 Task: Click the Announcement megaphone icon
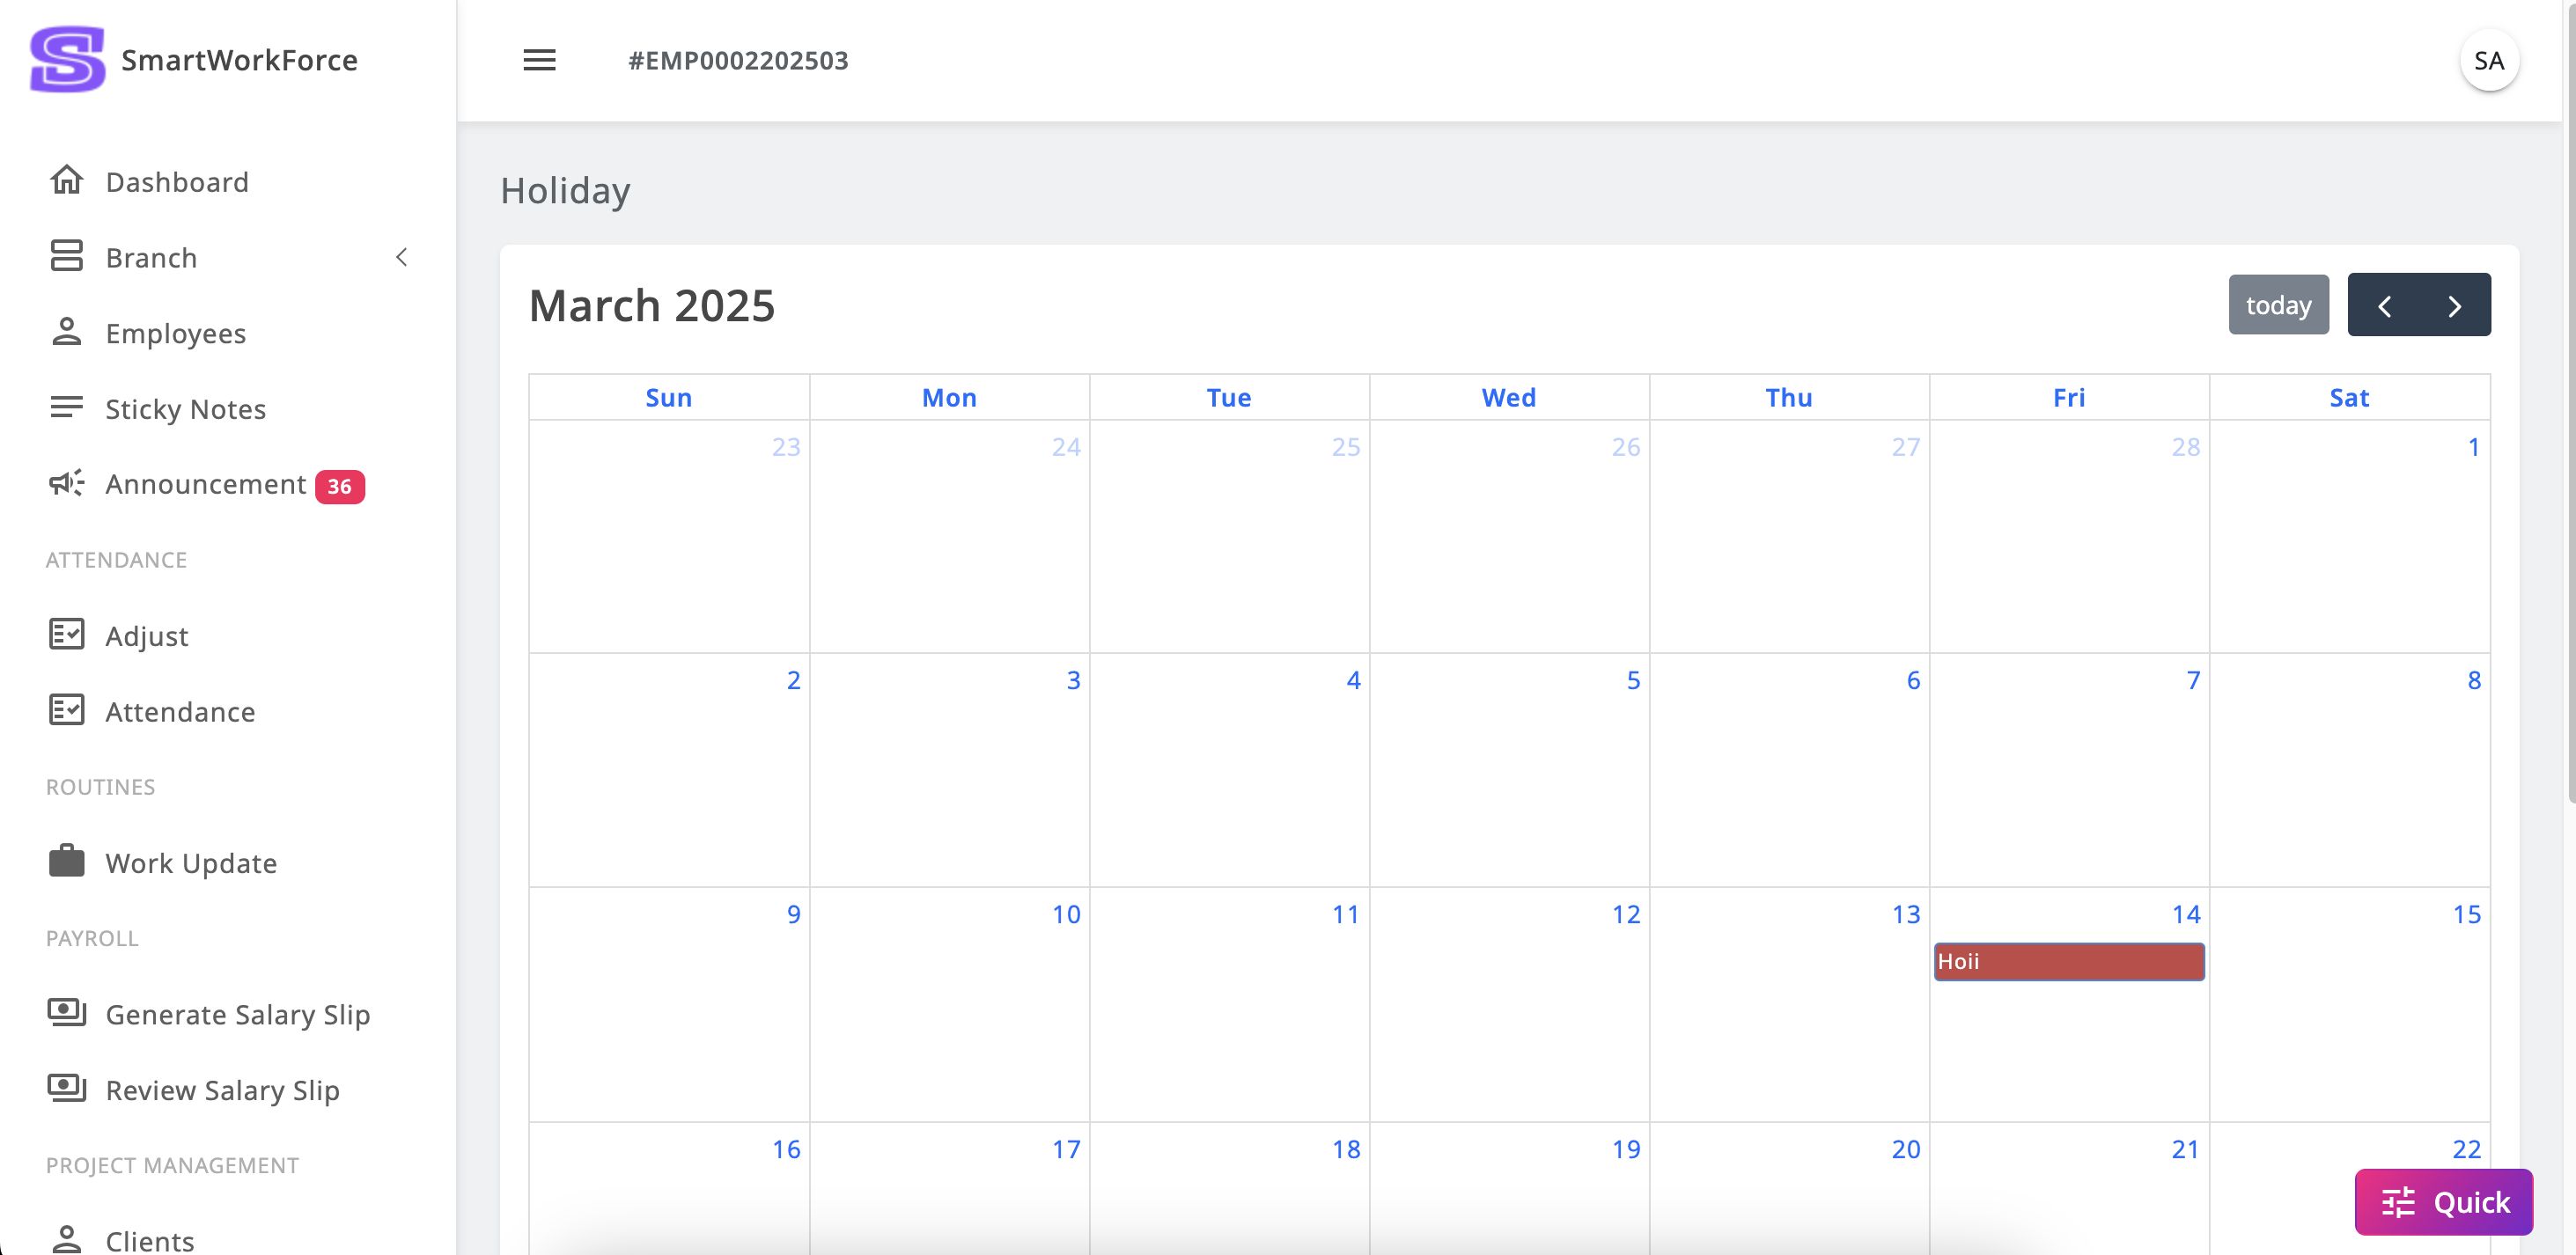point(67,484)
